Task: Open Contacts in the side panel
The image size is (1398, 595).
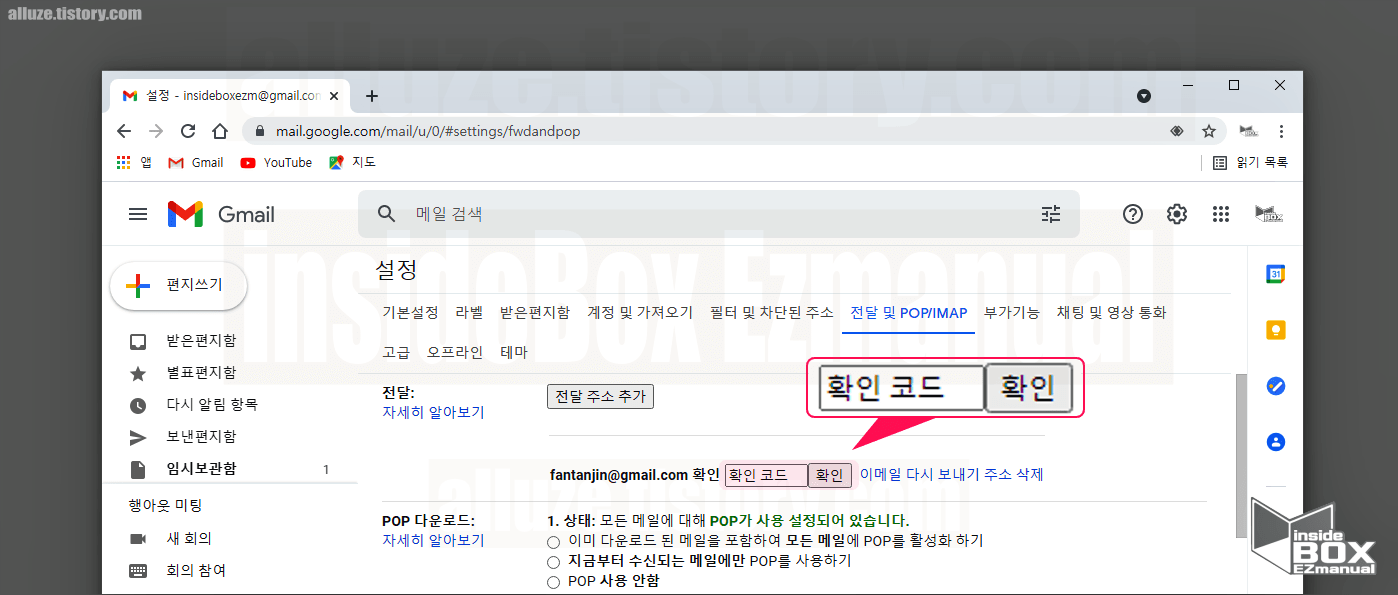Action: click(1275, 441)
